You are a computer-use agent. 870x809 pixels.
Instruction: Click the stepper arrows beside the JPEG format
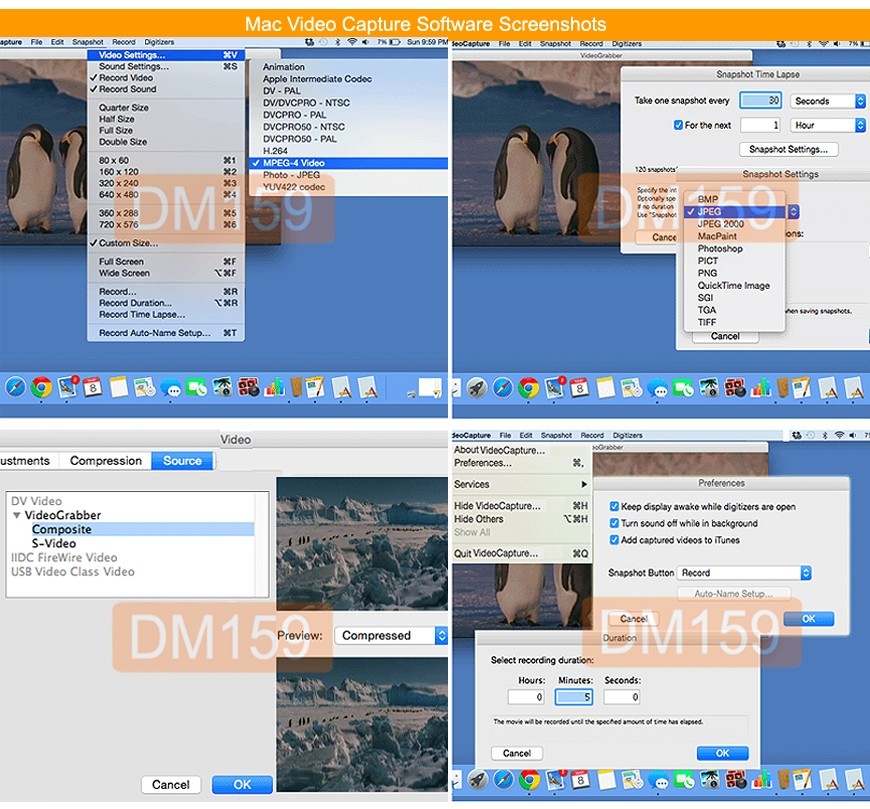click(793, 211)
